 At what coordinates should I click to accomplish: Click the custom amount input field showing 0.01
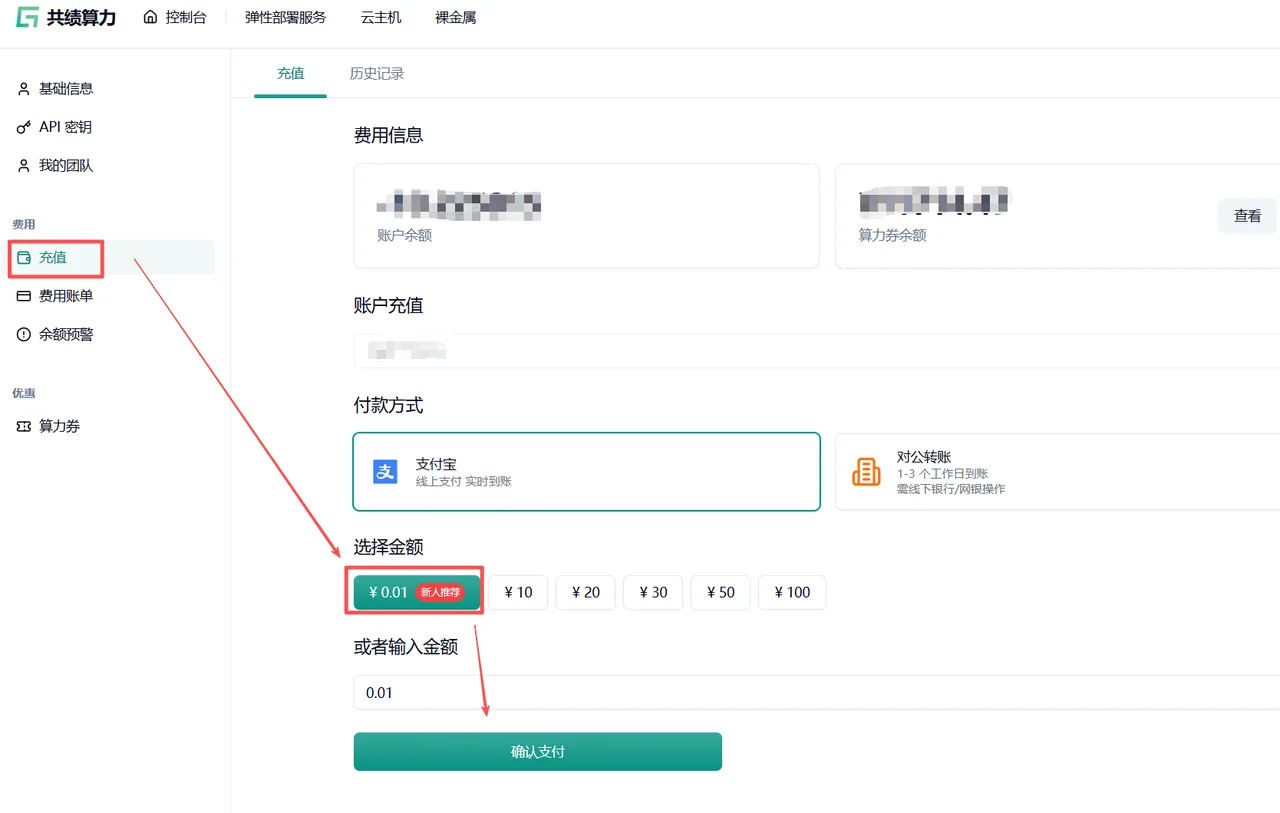(x=817, y=693)
